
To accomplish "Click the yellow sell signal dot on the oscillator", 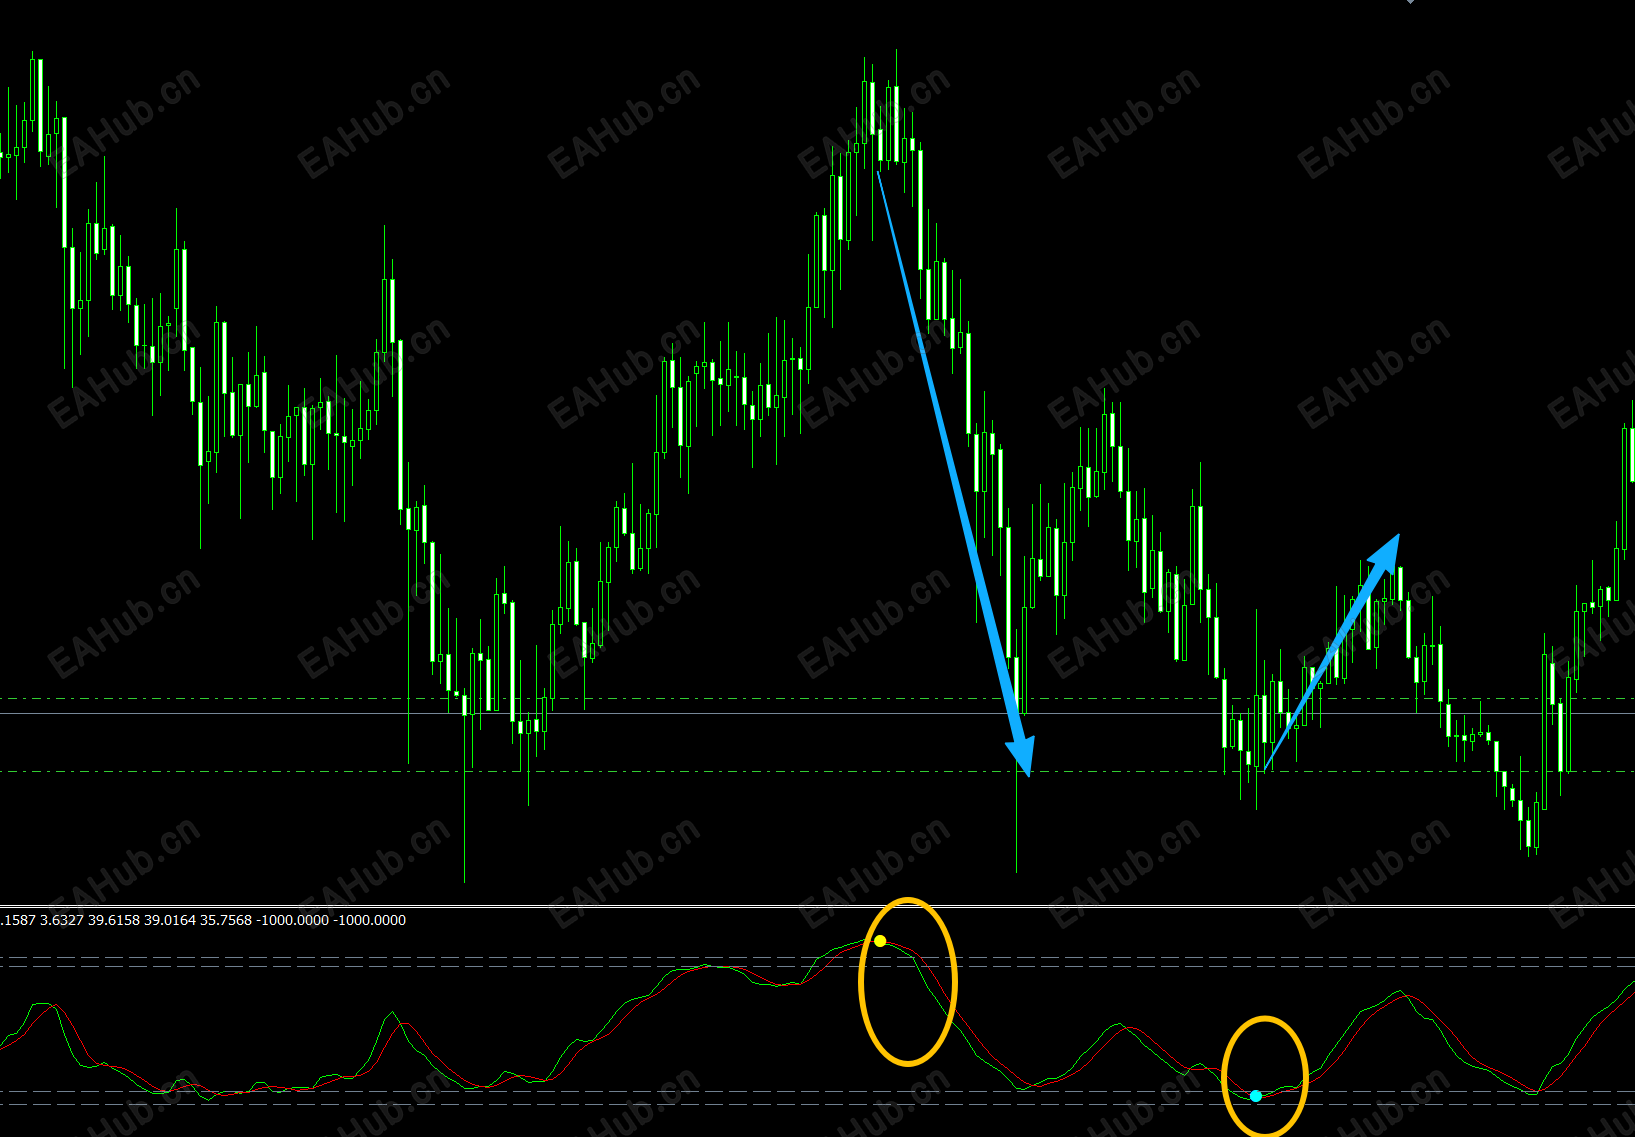I will click(880, 941).
